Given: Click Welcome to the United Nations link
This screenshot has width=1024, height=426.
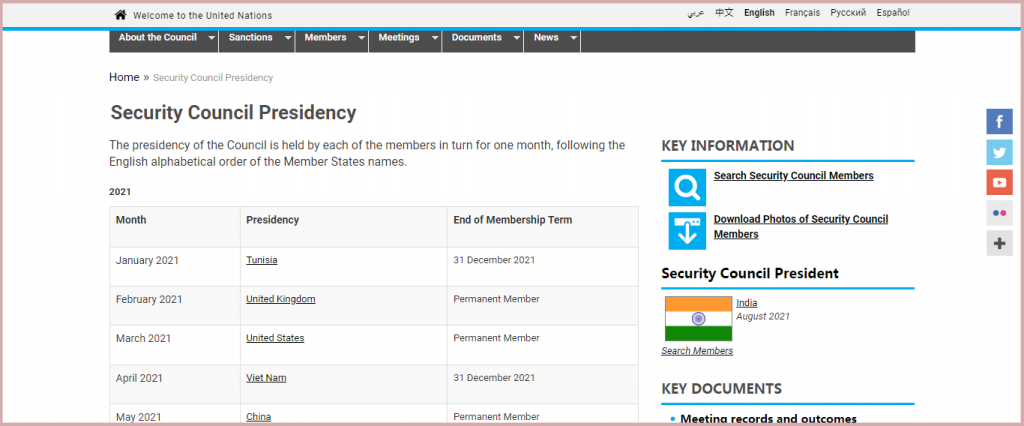Looking at the screenshot, I should [x=202, y=16].
